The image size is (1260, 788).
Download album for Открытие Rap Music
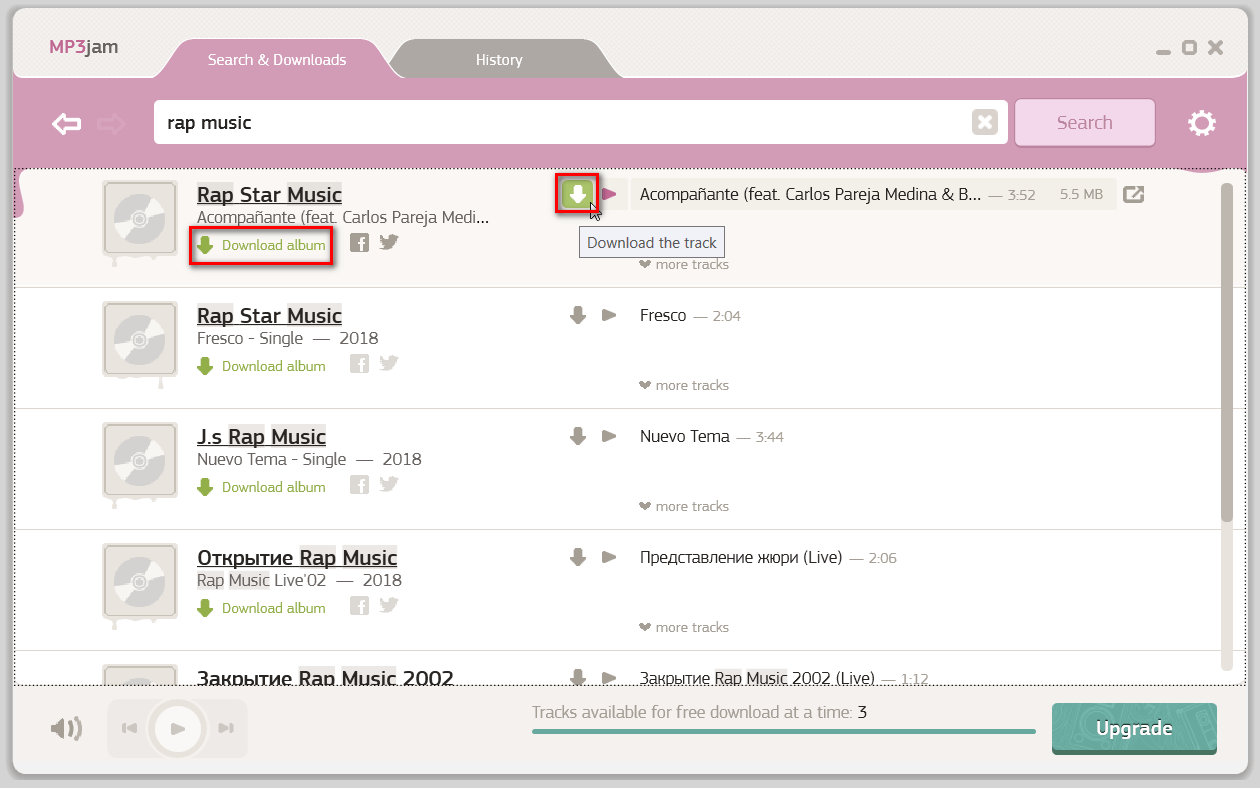click(x=262, y=608)
